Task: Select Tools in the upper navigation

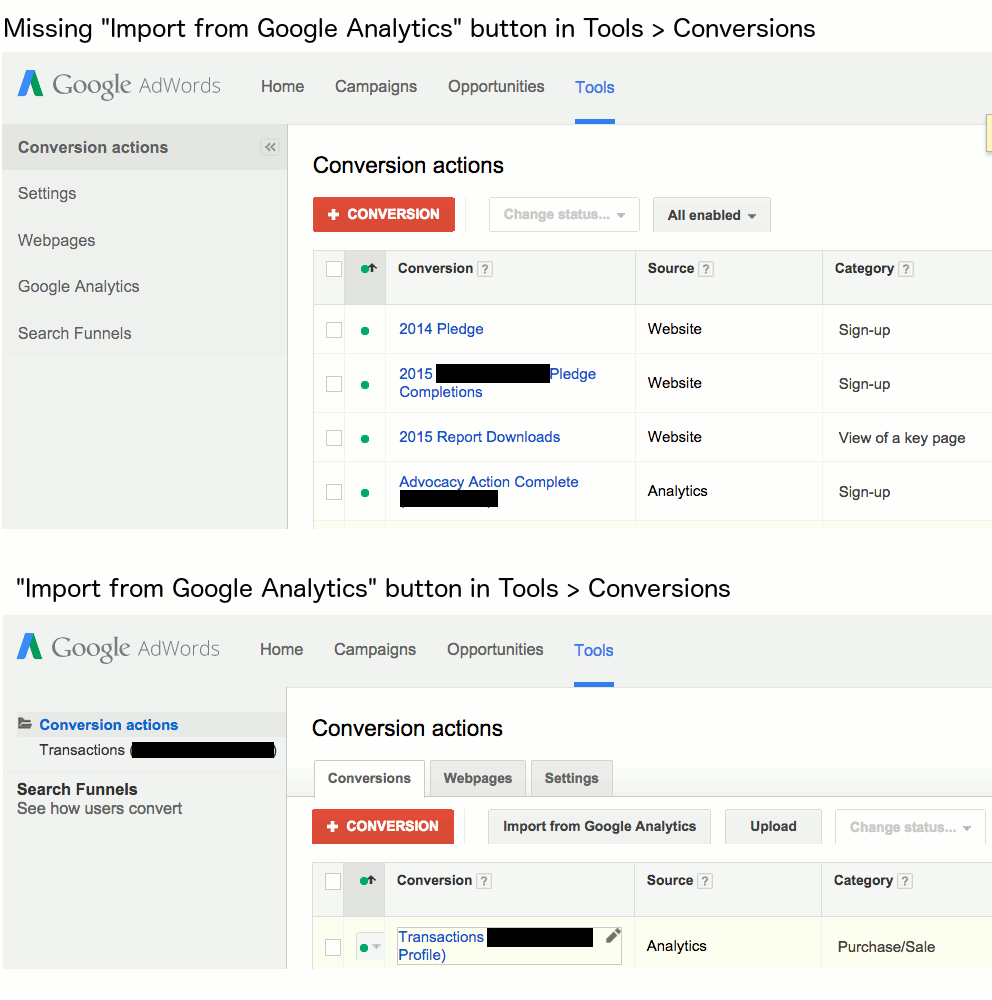Action: point(595,87)
